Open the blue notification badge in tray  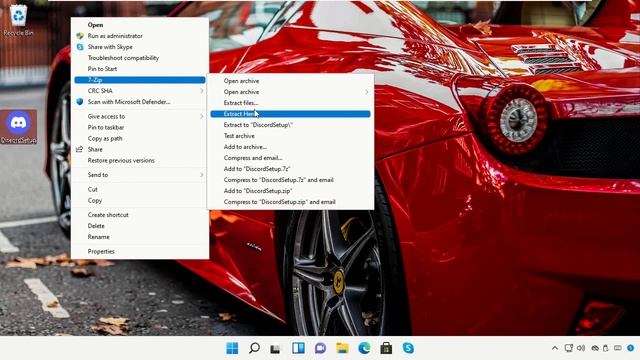tap(631, 348)
